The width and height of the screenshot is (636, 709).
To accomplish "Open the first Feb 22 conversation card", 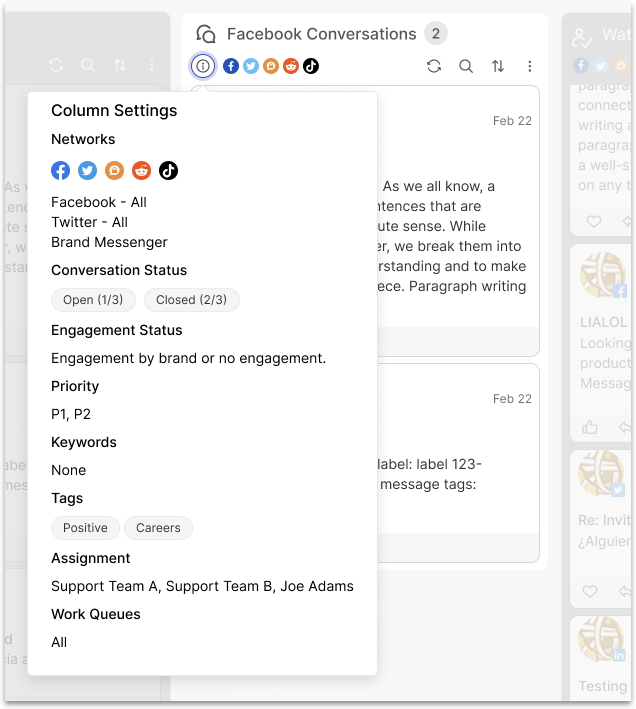I will click(458, 221).
